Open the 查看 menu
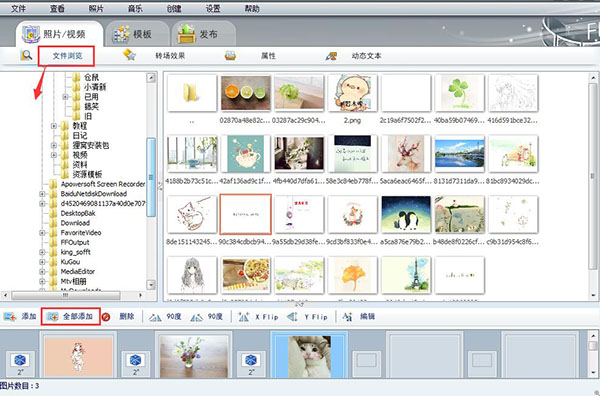The width and height of the screenshot is (600, 396). pos(57,8)
